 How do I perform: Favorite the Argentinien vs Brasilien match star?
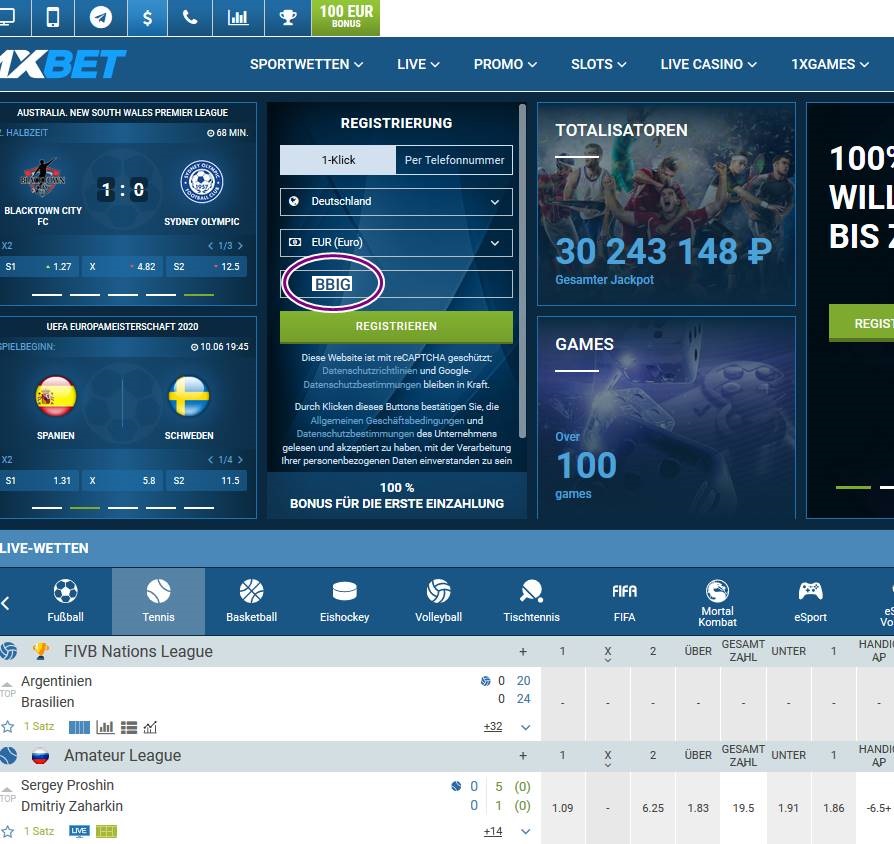pos(7,727)
